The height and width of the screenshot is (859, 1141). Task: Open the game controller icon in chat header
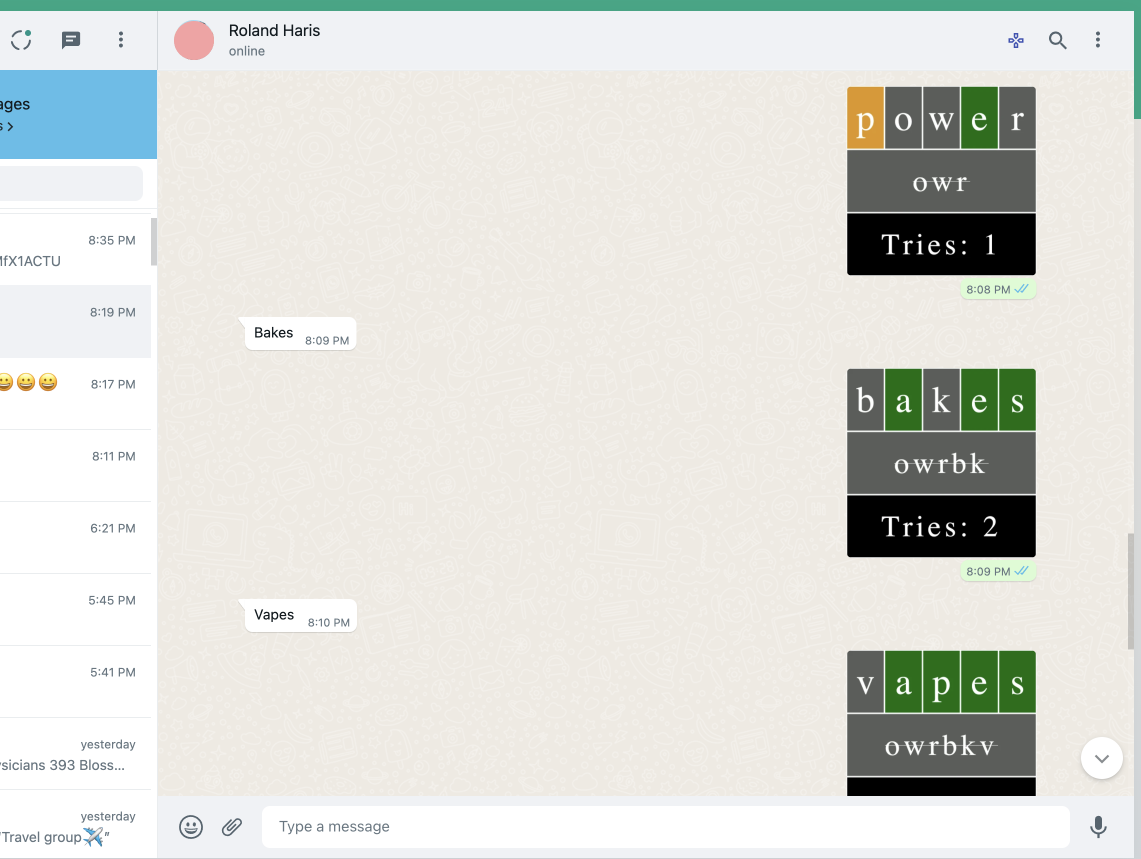pos(1015,40)
